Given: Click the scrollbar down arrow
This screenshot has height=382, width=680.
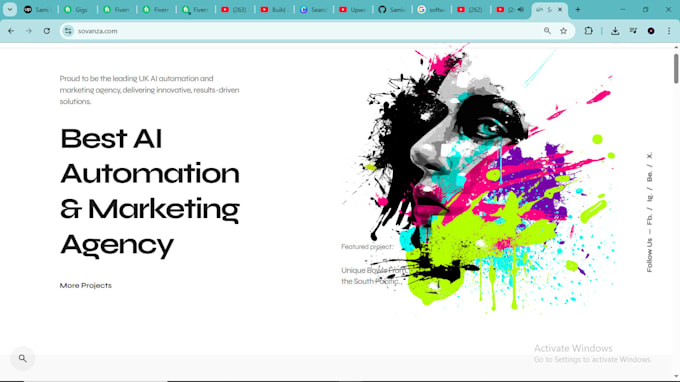Looking at the screenshot, I should coord(676,376).
